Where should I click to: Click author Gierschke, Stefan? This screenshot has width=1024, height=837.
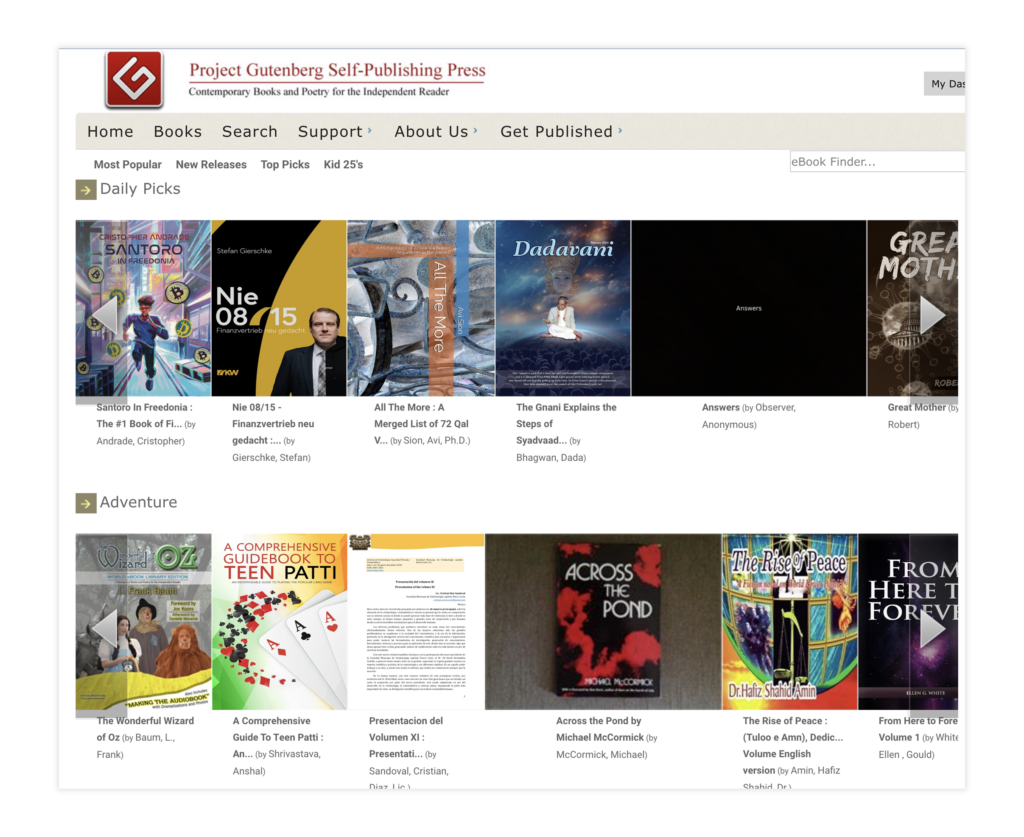click(x=271, y=458)
